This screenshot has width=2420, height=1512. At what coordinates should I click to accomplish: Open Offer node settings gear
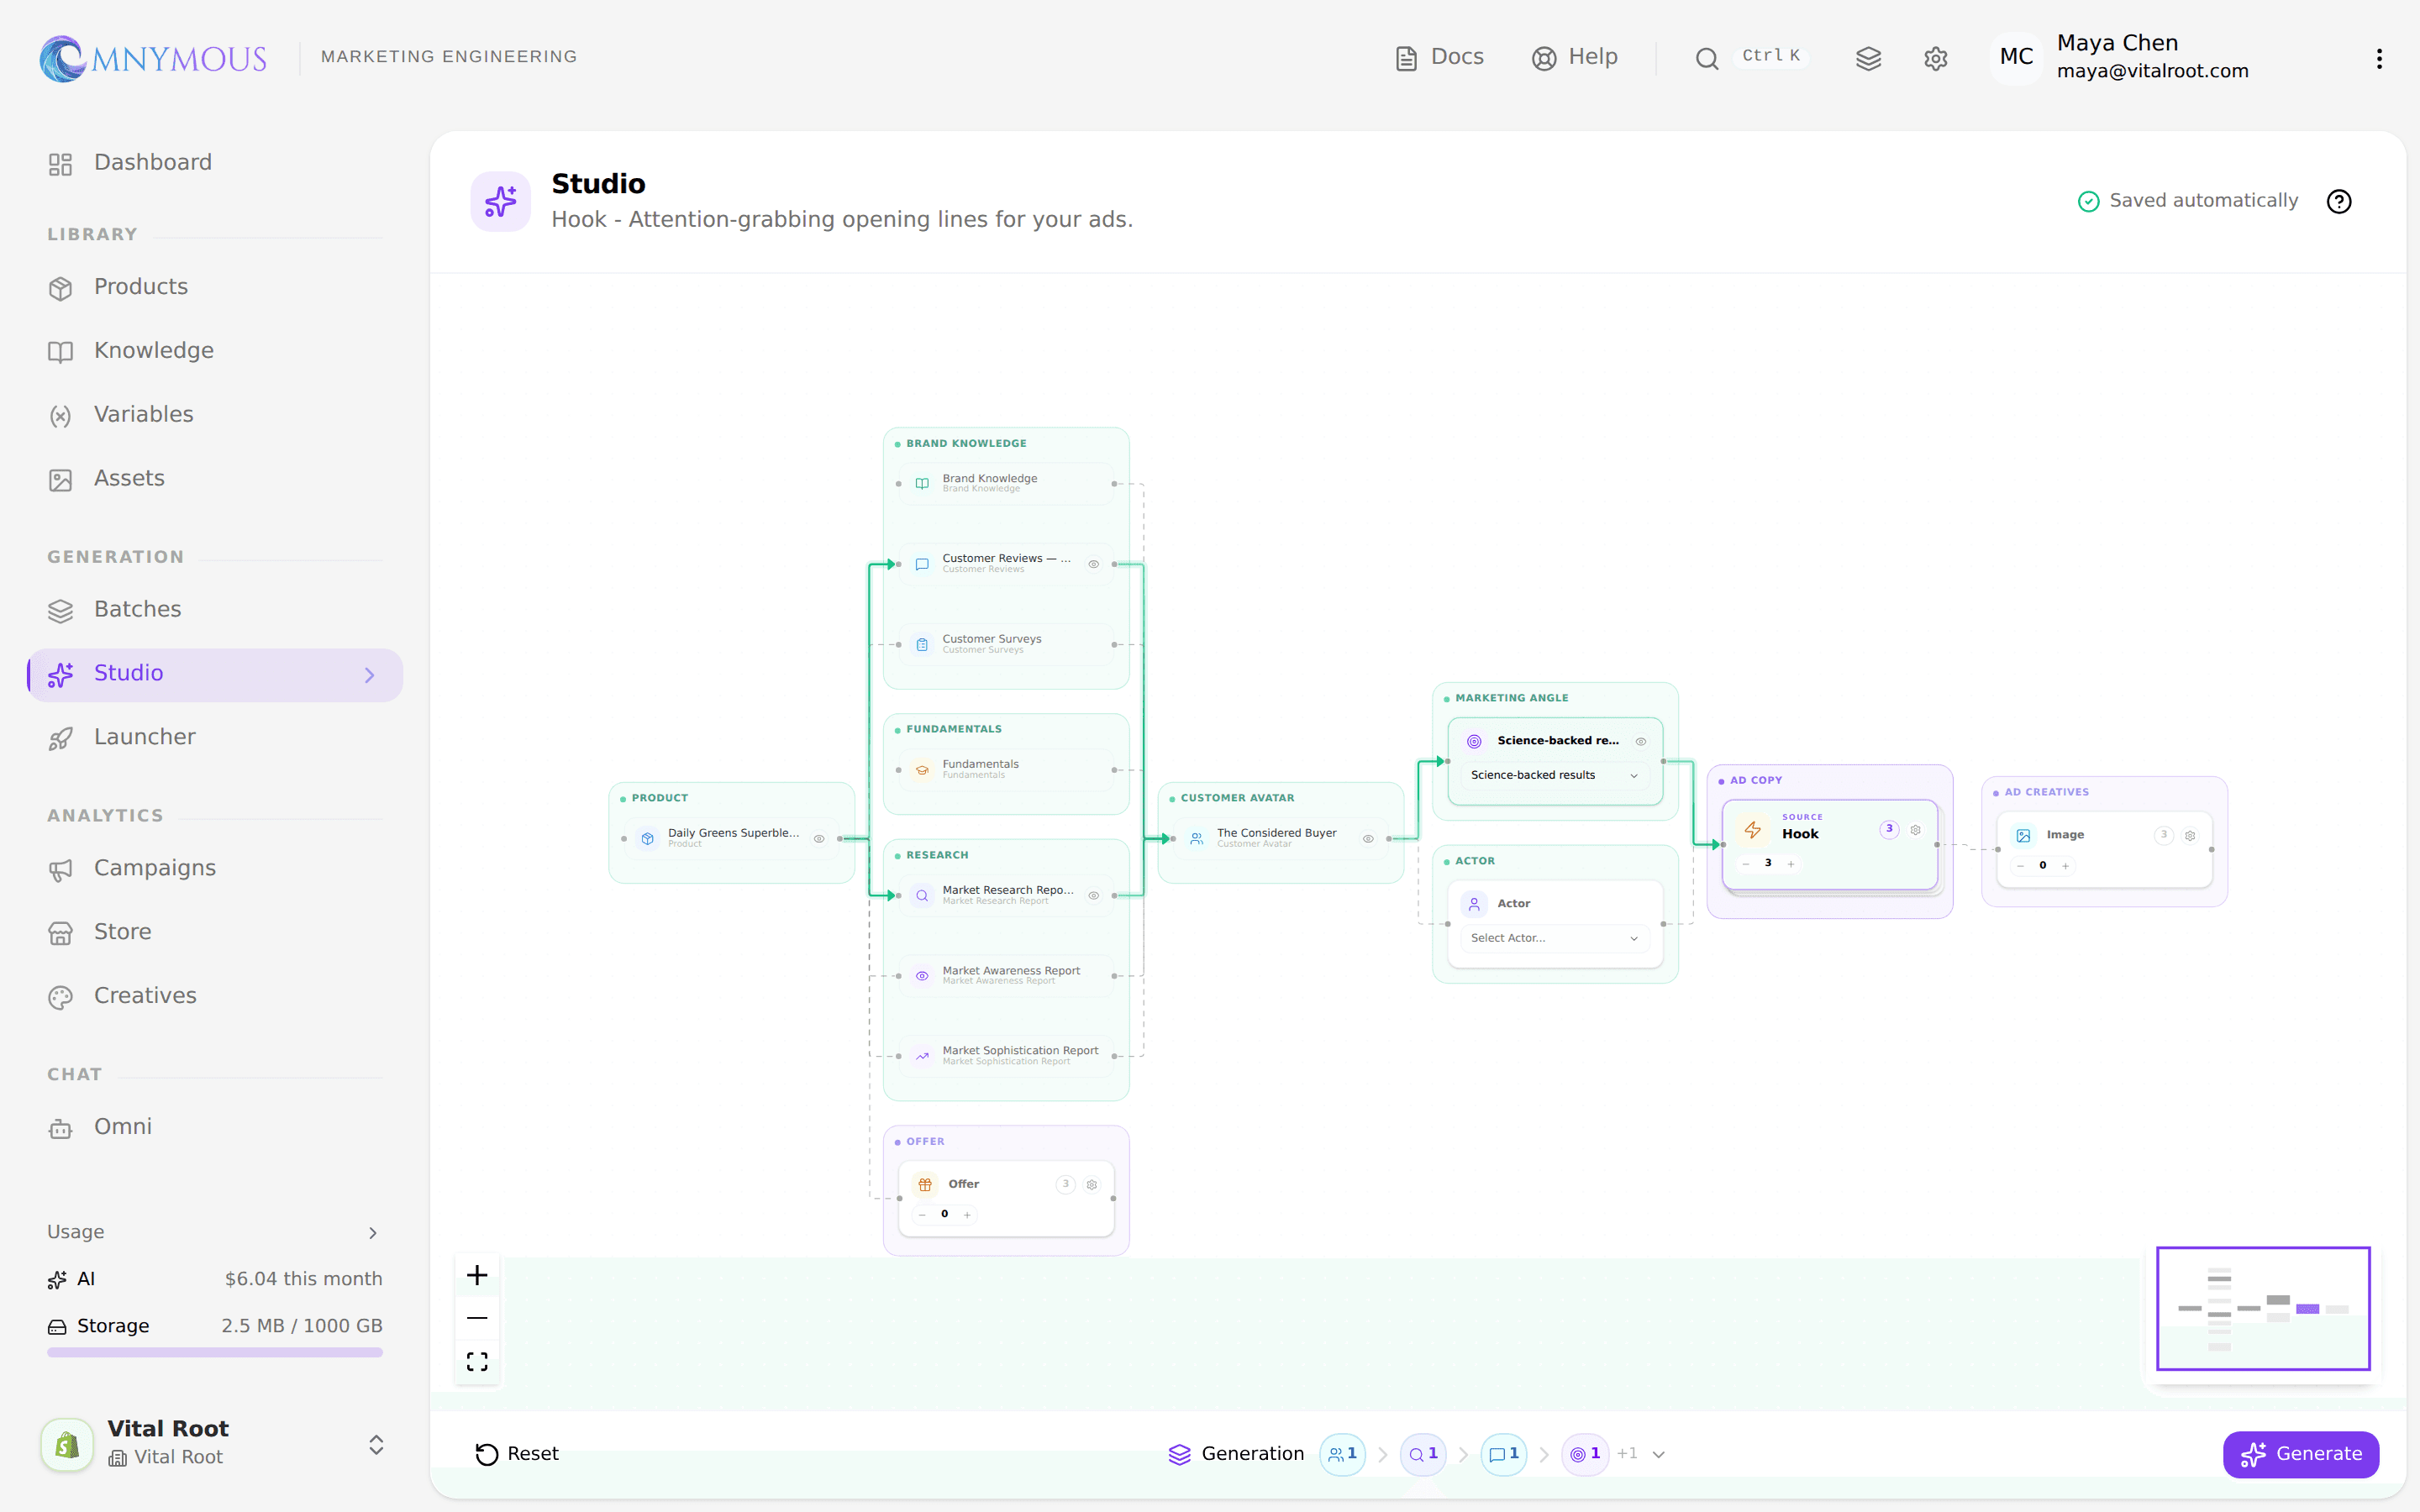tap(1092, 1184)
